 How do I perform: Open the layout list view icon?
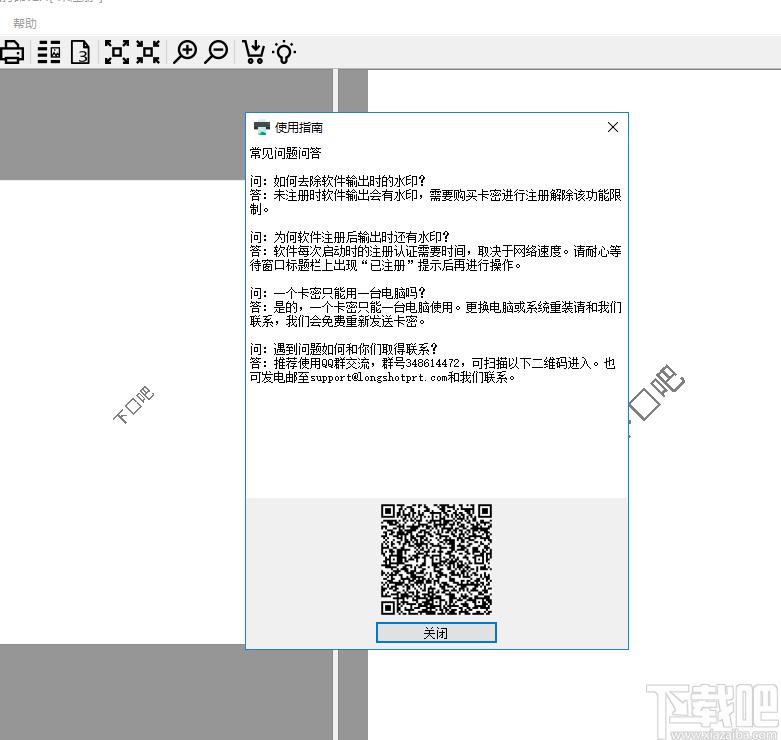[49, 52]
